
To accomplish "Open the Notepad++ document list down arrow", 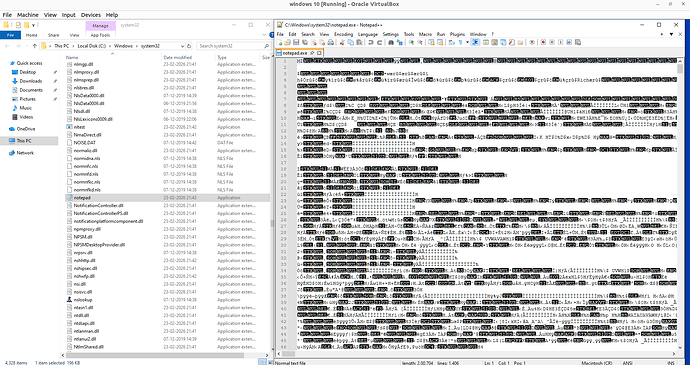I will (x=672, y=34).
